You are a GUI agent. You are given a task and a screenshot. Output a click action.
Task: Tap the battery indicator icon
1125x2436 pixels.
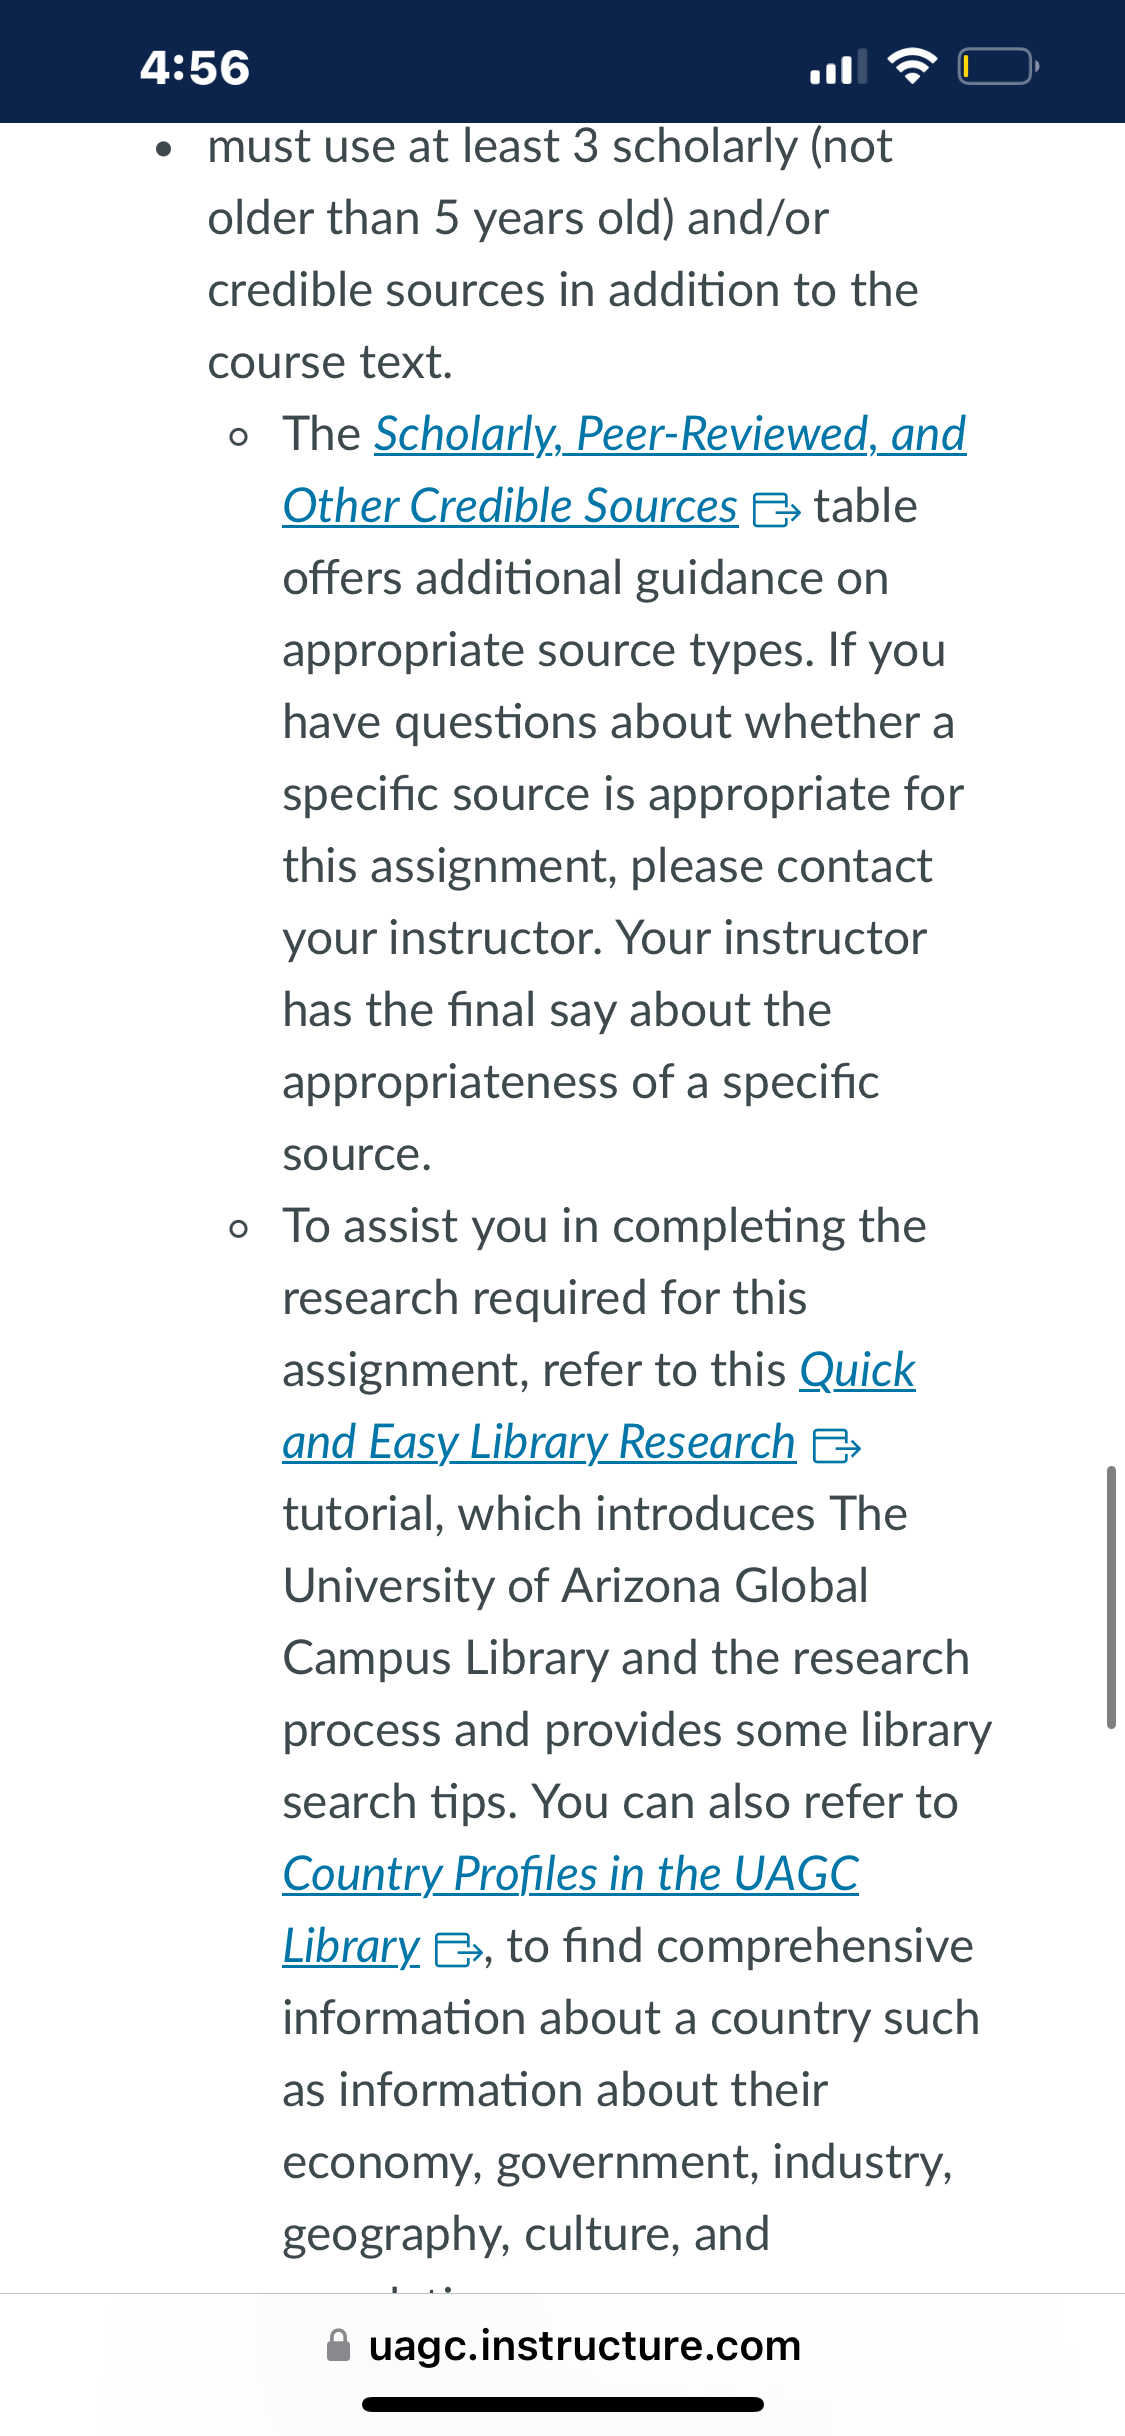(x=998, y=67)
